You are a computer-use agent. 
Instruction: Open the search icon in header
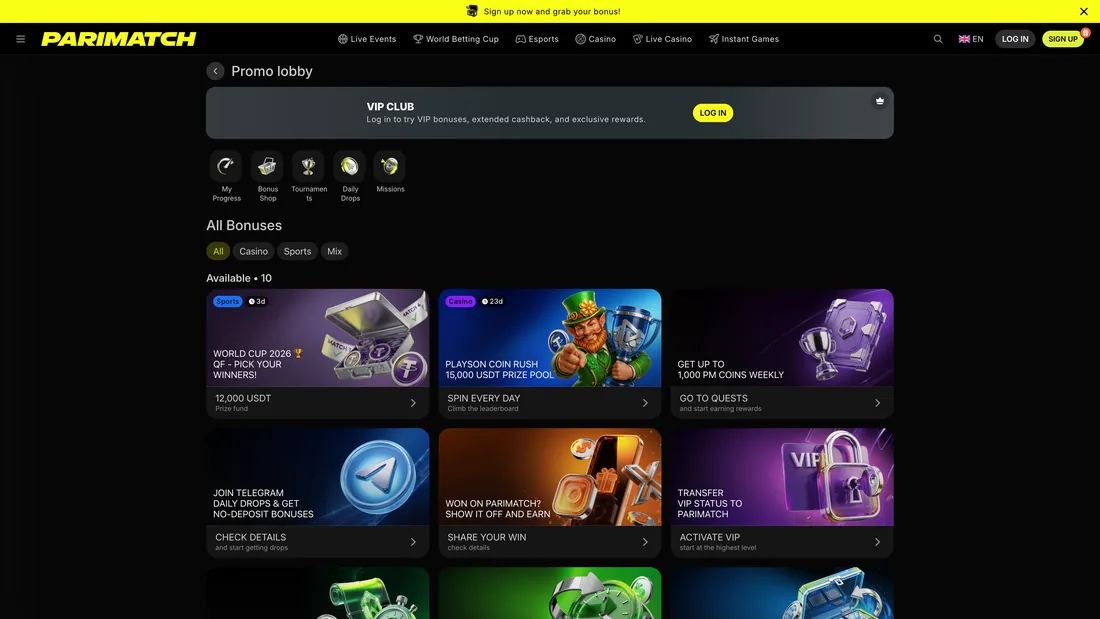point(938,39)
